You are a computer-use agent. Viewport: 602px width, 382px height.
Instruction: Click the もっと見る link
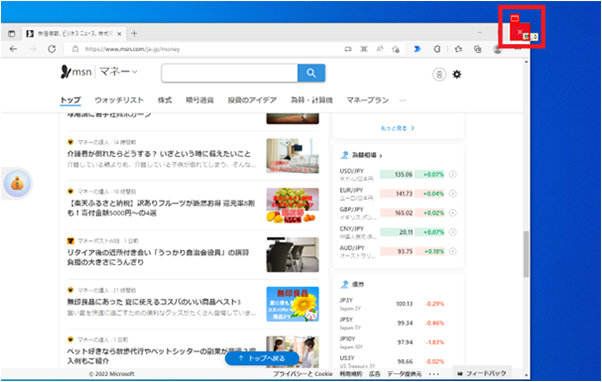[x=397, y=128]
